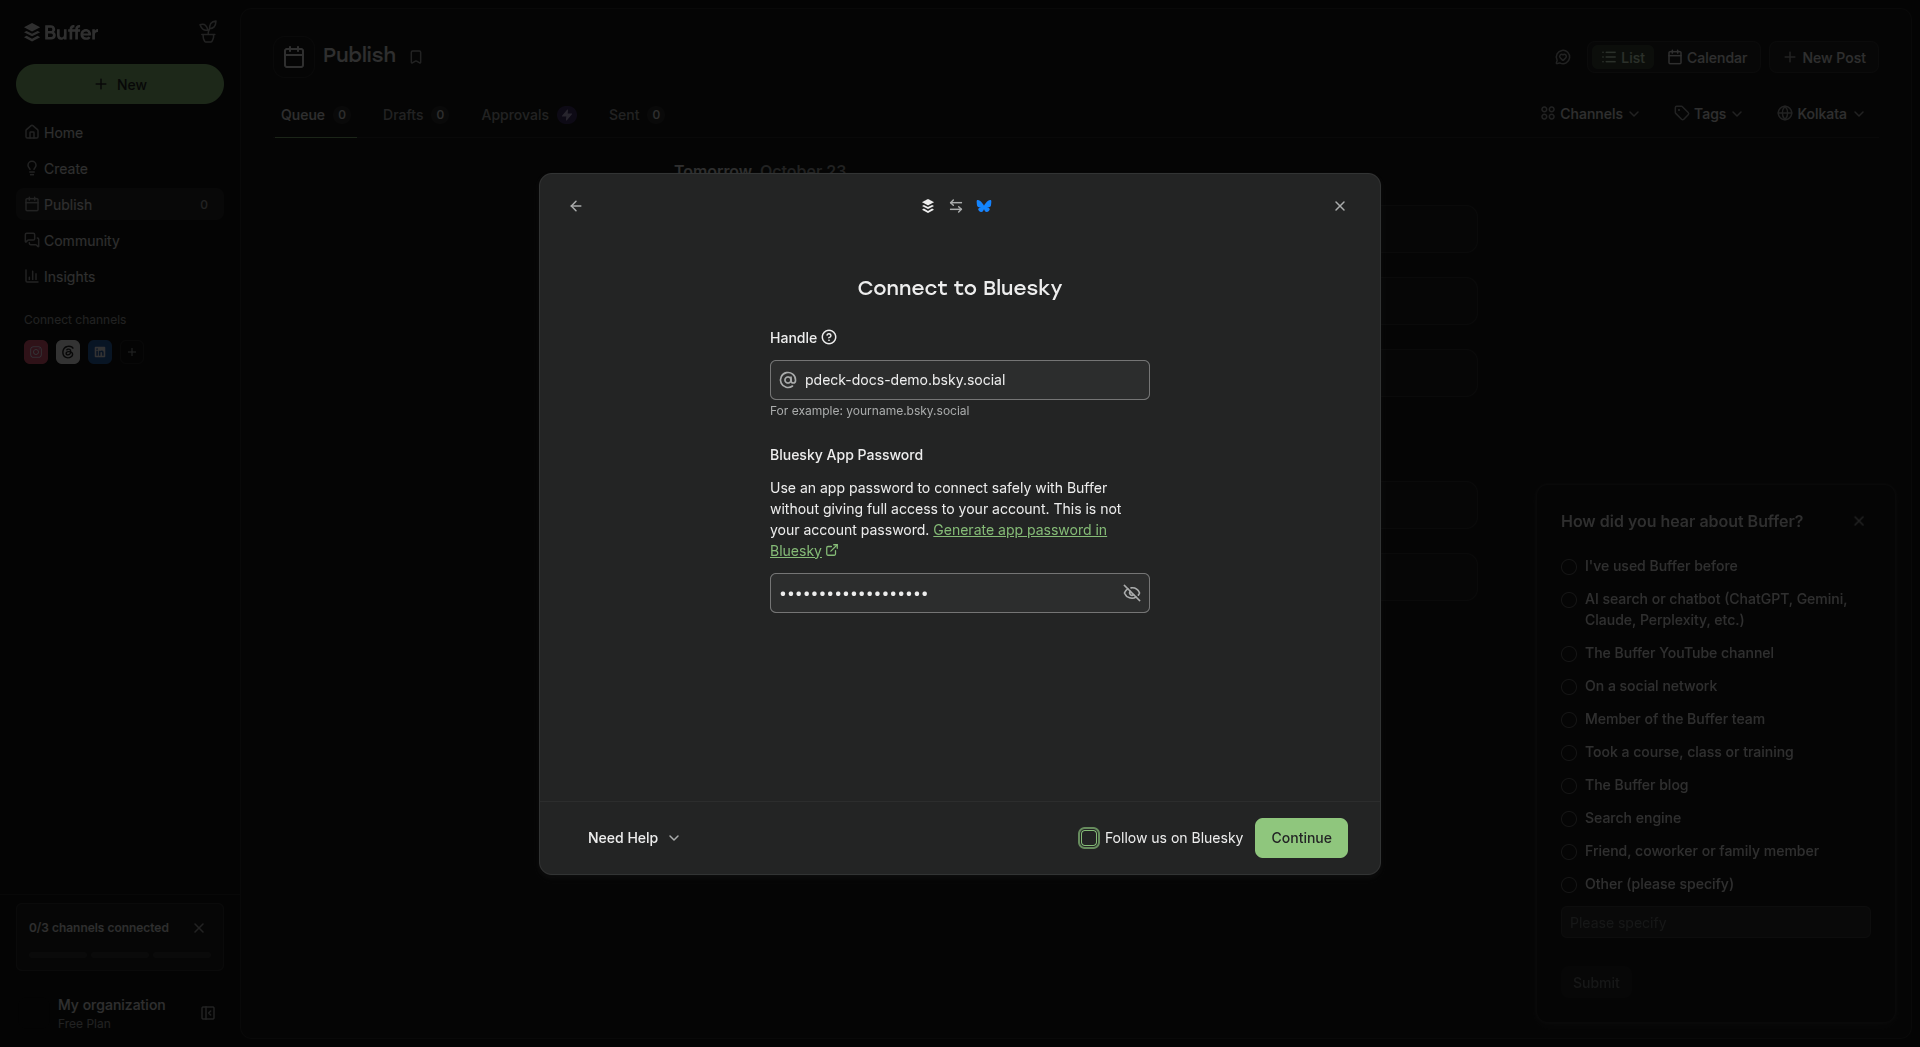Open Create in the sidebar
This screenshot has height=1047, width=1920.
point(120,169)
